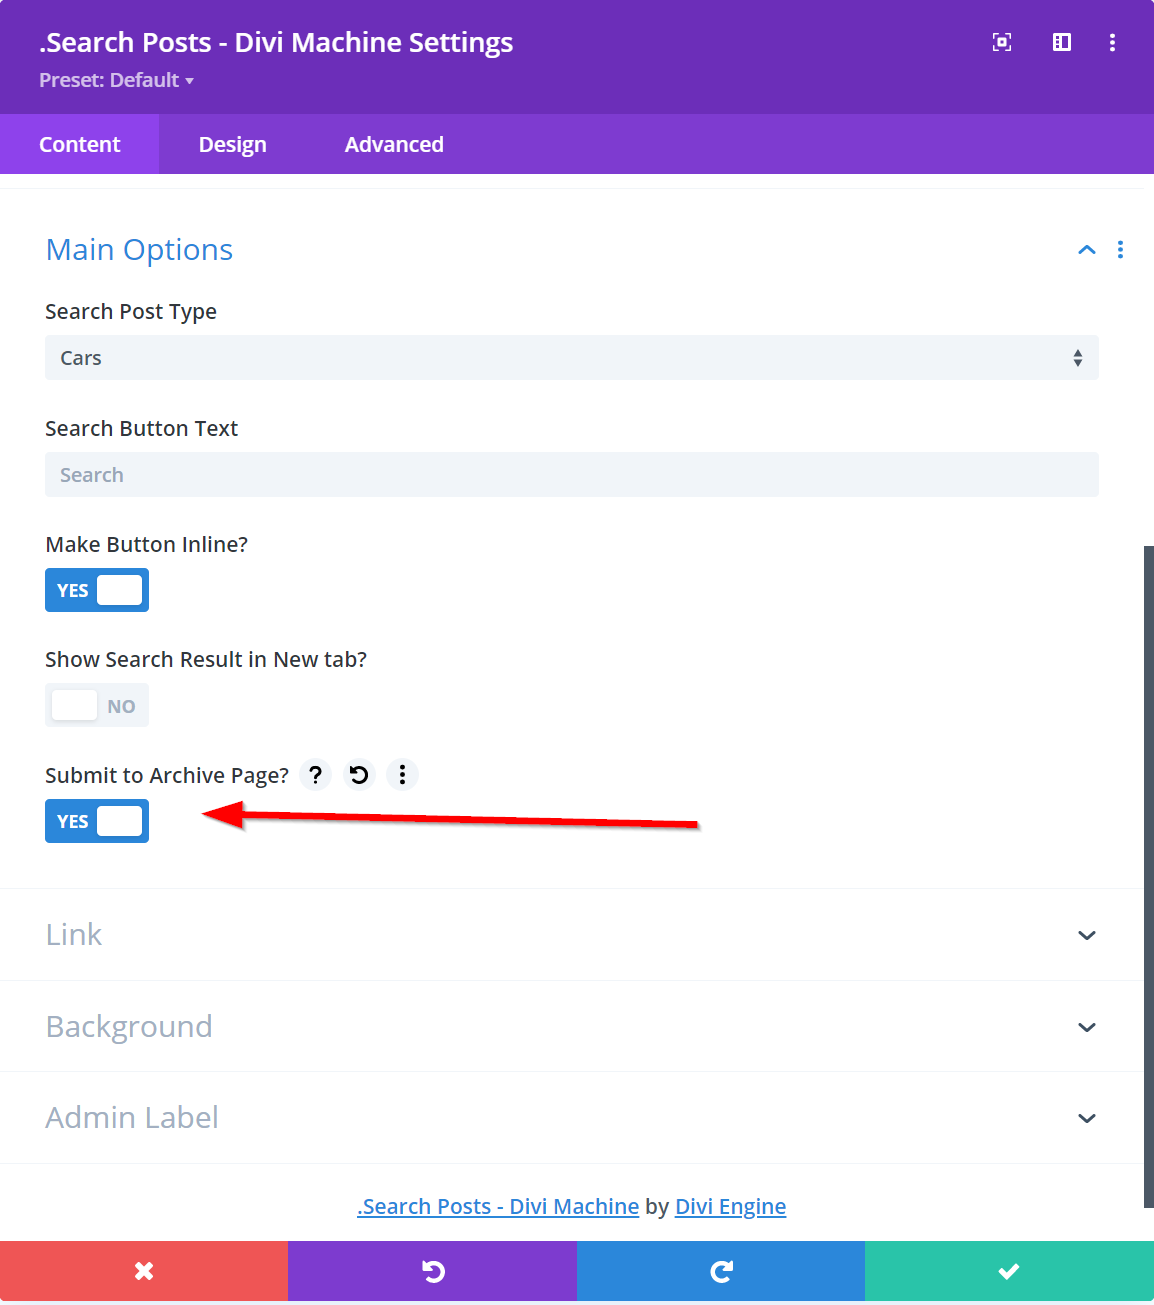Enable Show Search Result in New tab
The height and width of the screenshot is (1305, 1154).
tap(97, 706)
